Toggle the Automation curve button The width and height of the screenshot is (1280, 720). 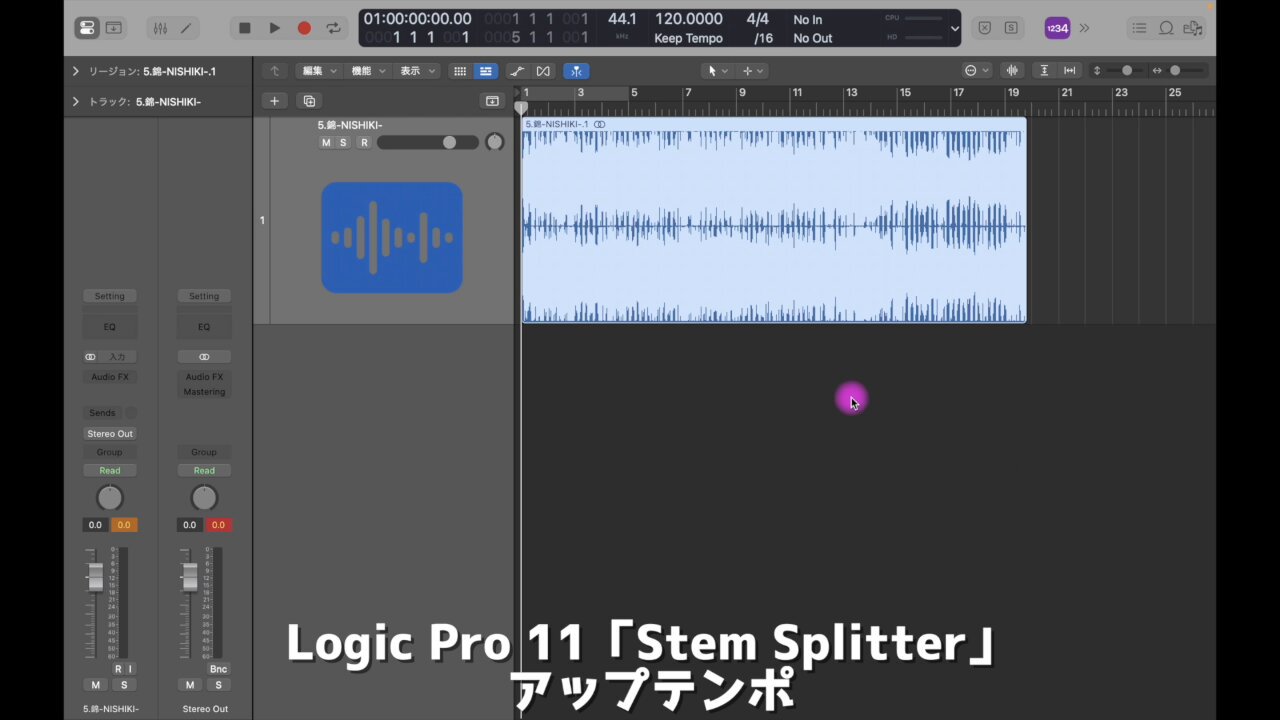pyautogui.click(x=517, y=71)
